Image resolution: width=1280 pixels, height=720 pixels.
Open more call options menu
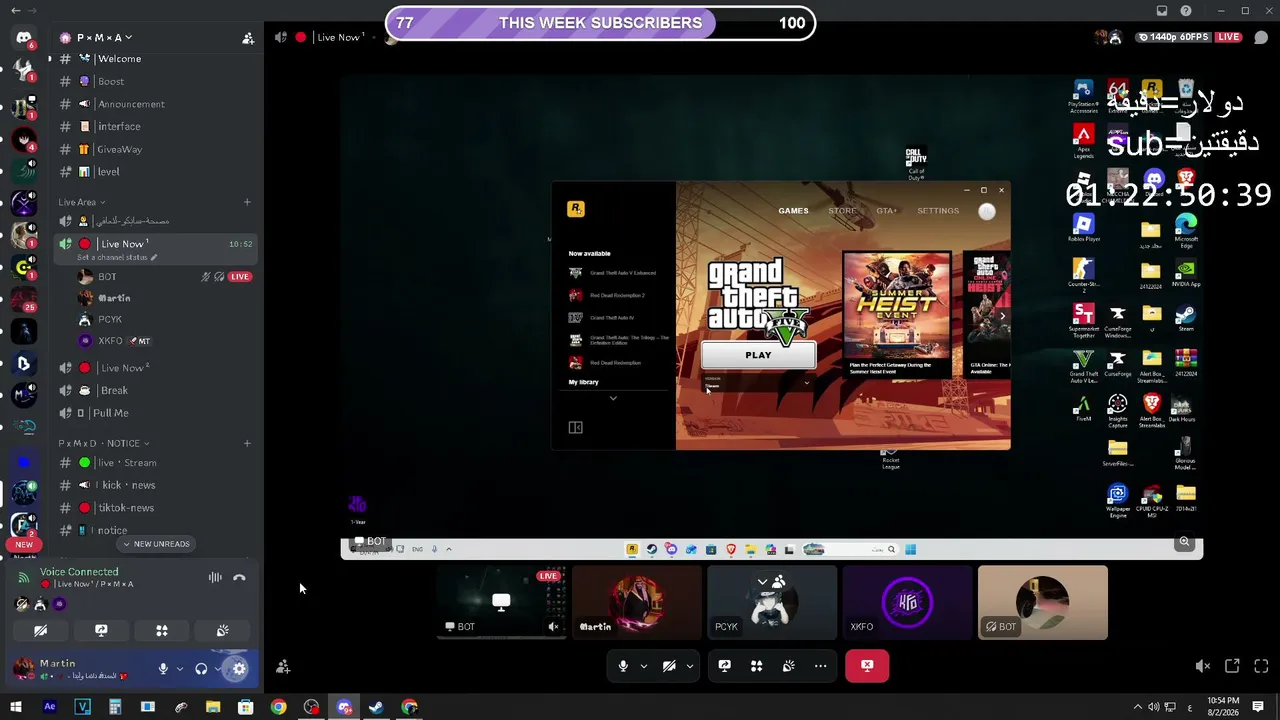[x=821, y=666]
